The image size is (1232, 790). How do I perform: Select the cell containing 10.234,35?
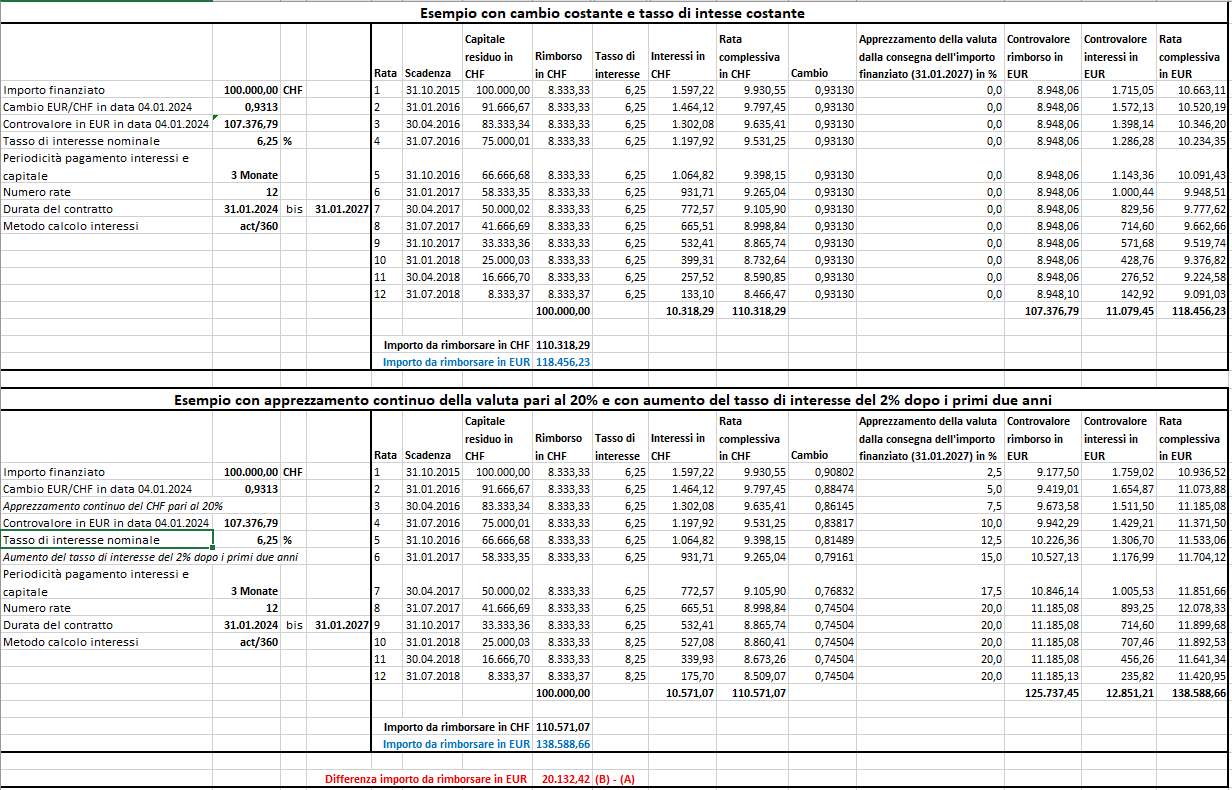pyautogui.click(x=1192, y=141)
